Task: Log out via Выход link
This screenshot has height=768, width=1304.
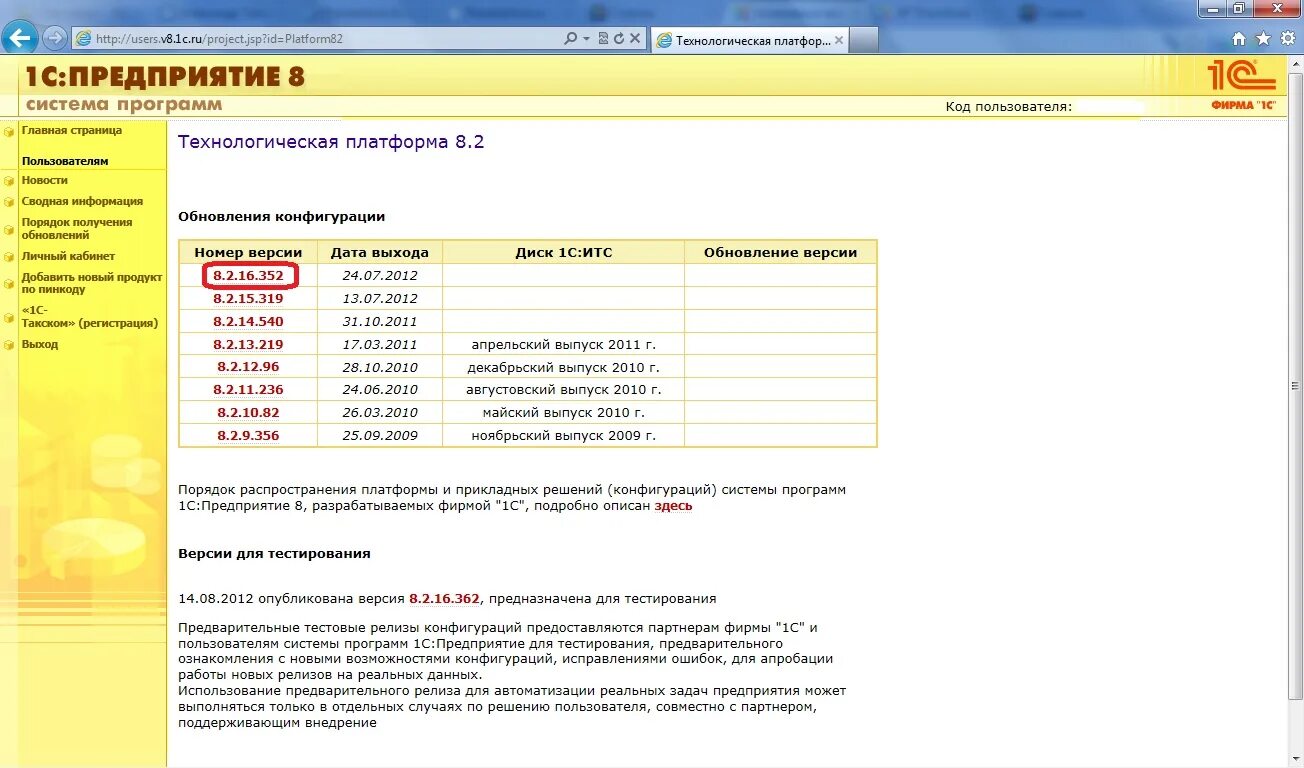Action: tap(40, 344)
